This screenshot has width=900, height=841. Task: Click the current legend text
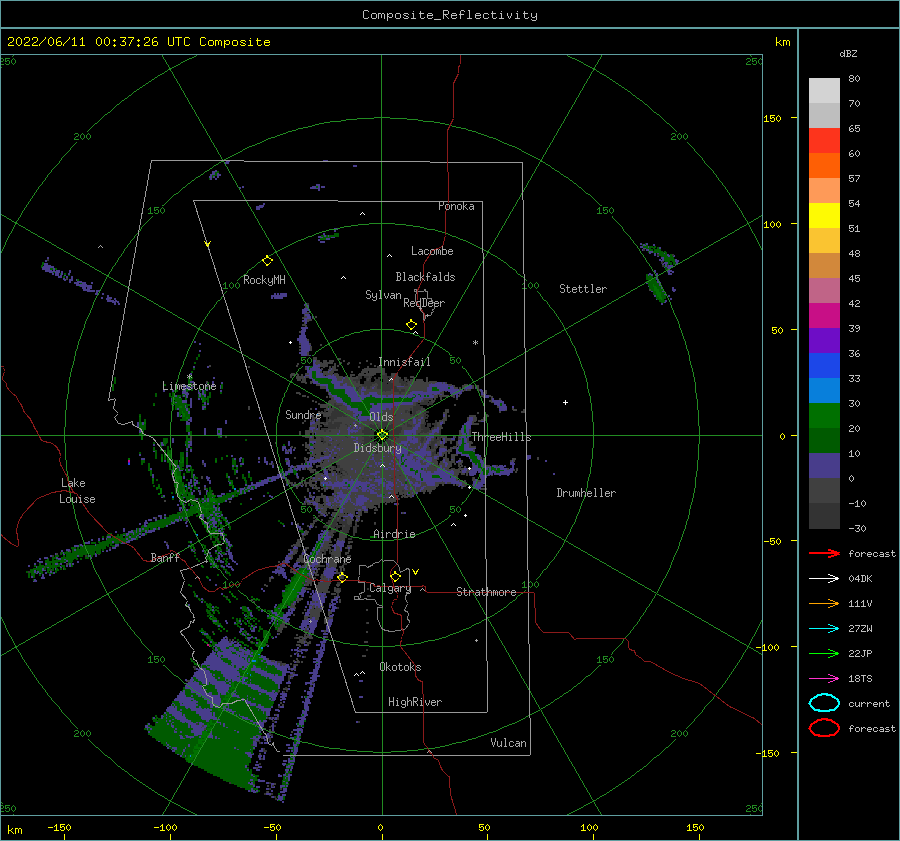[x=869, y=704]
